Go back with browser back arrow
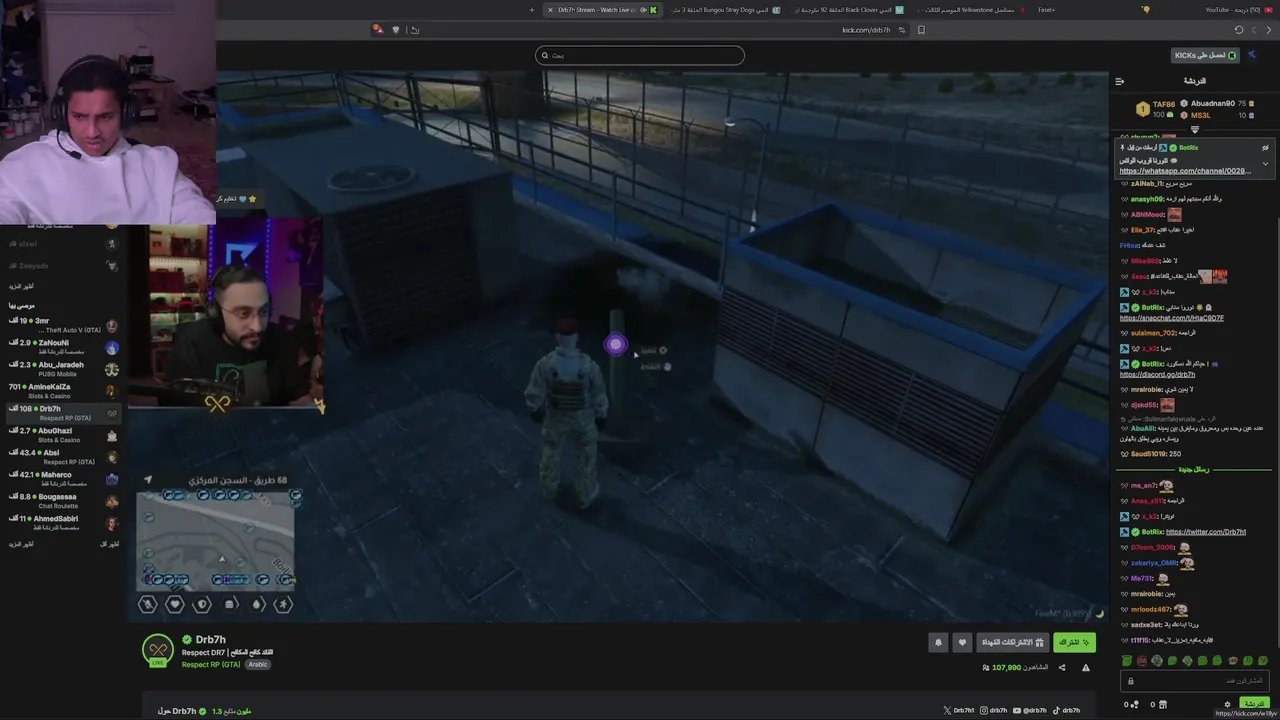The width and height of the screenshot is (1280, 720). (x=1270, y=30)
